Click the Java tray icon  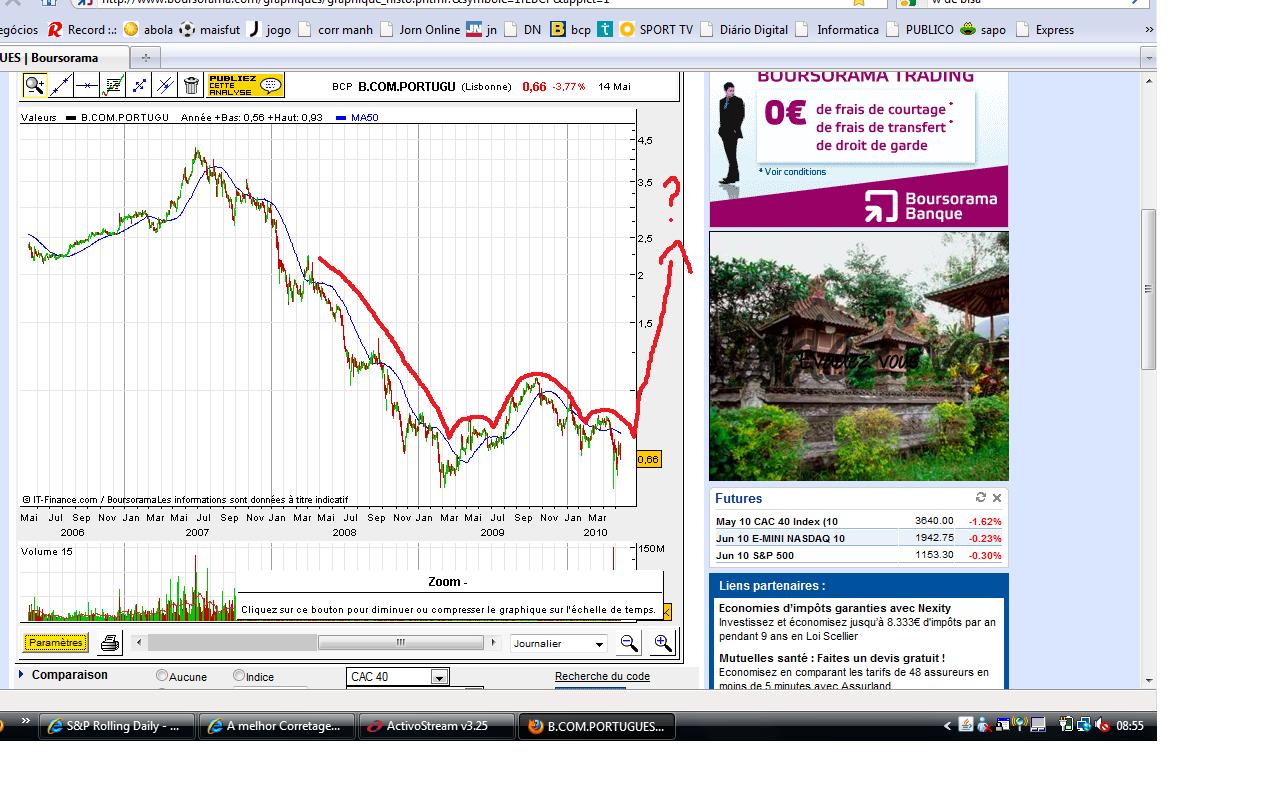(x=966, y=725)
